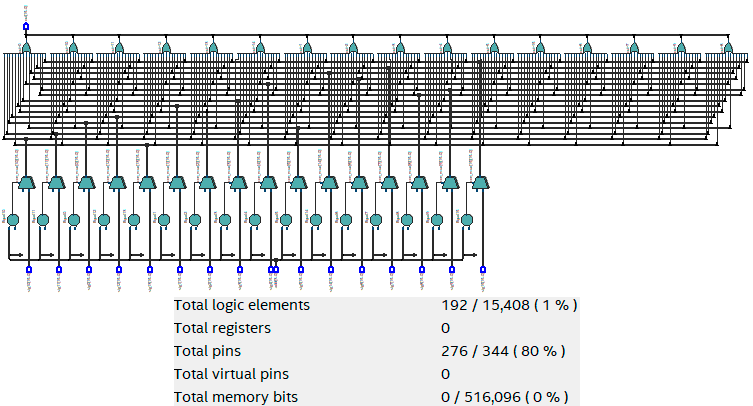Viewport: 753px width, 406px height.
Task: Click the second multiplexer from the left
Action: pyautogui.click(x=57, y=183)
